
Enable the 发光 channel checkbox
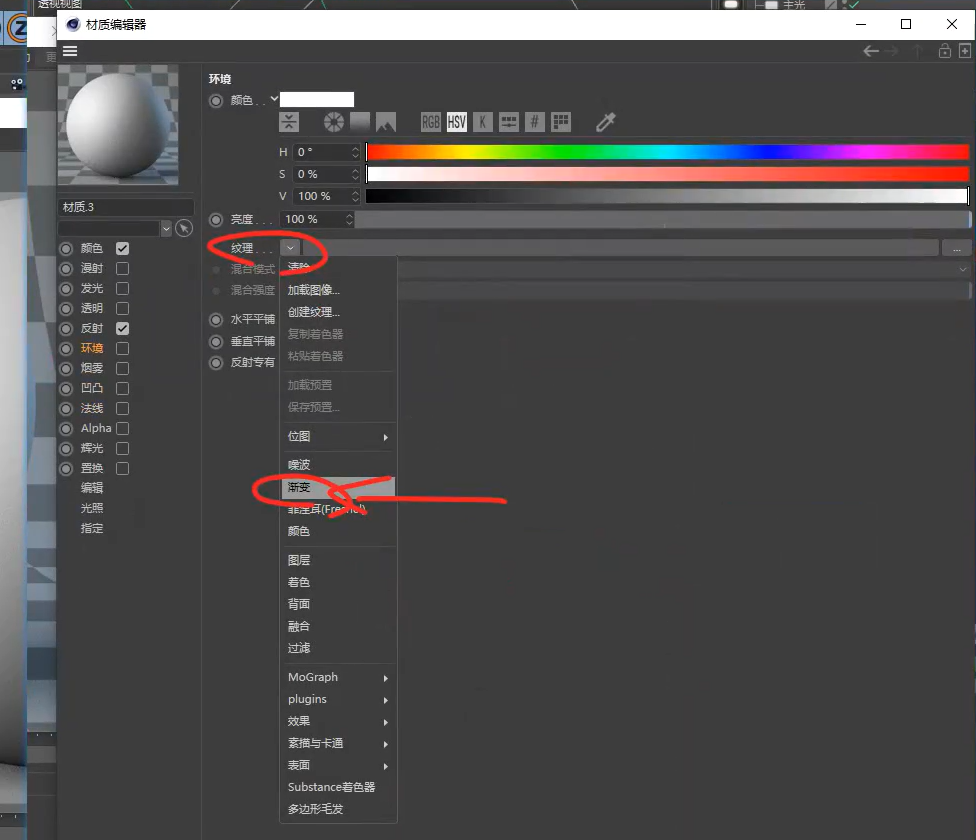pos(122,288)
